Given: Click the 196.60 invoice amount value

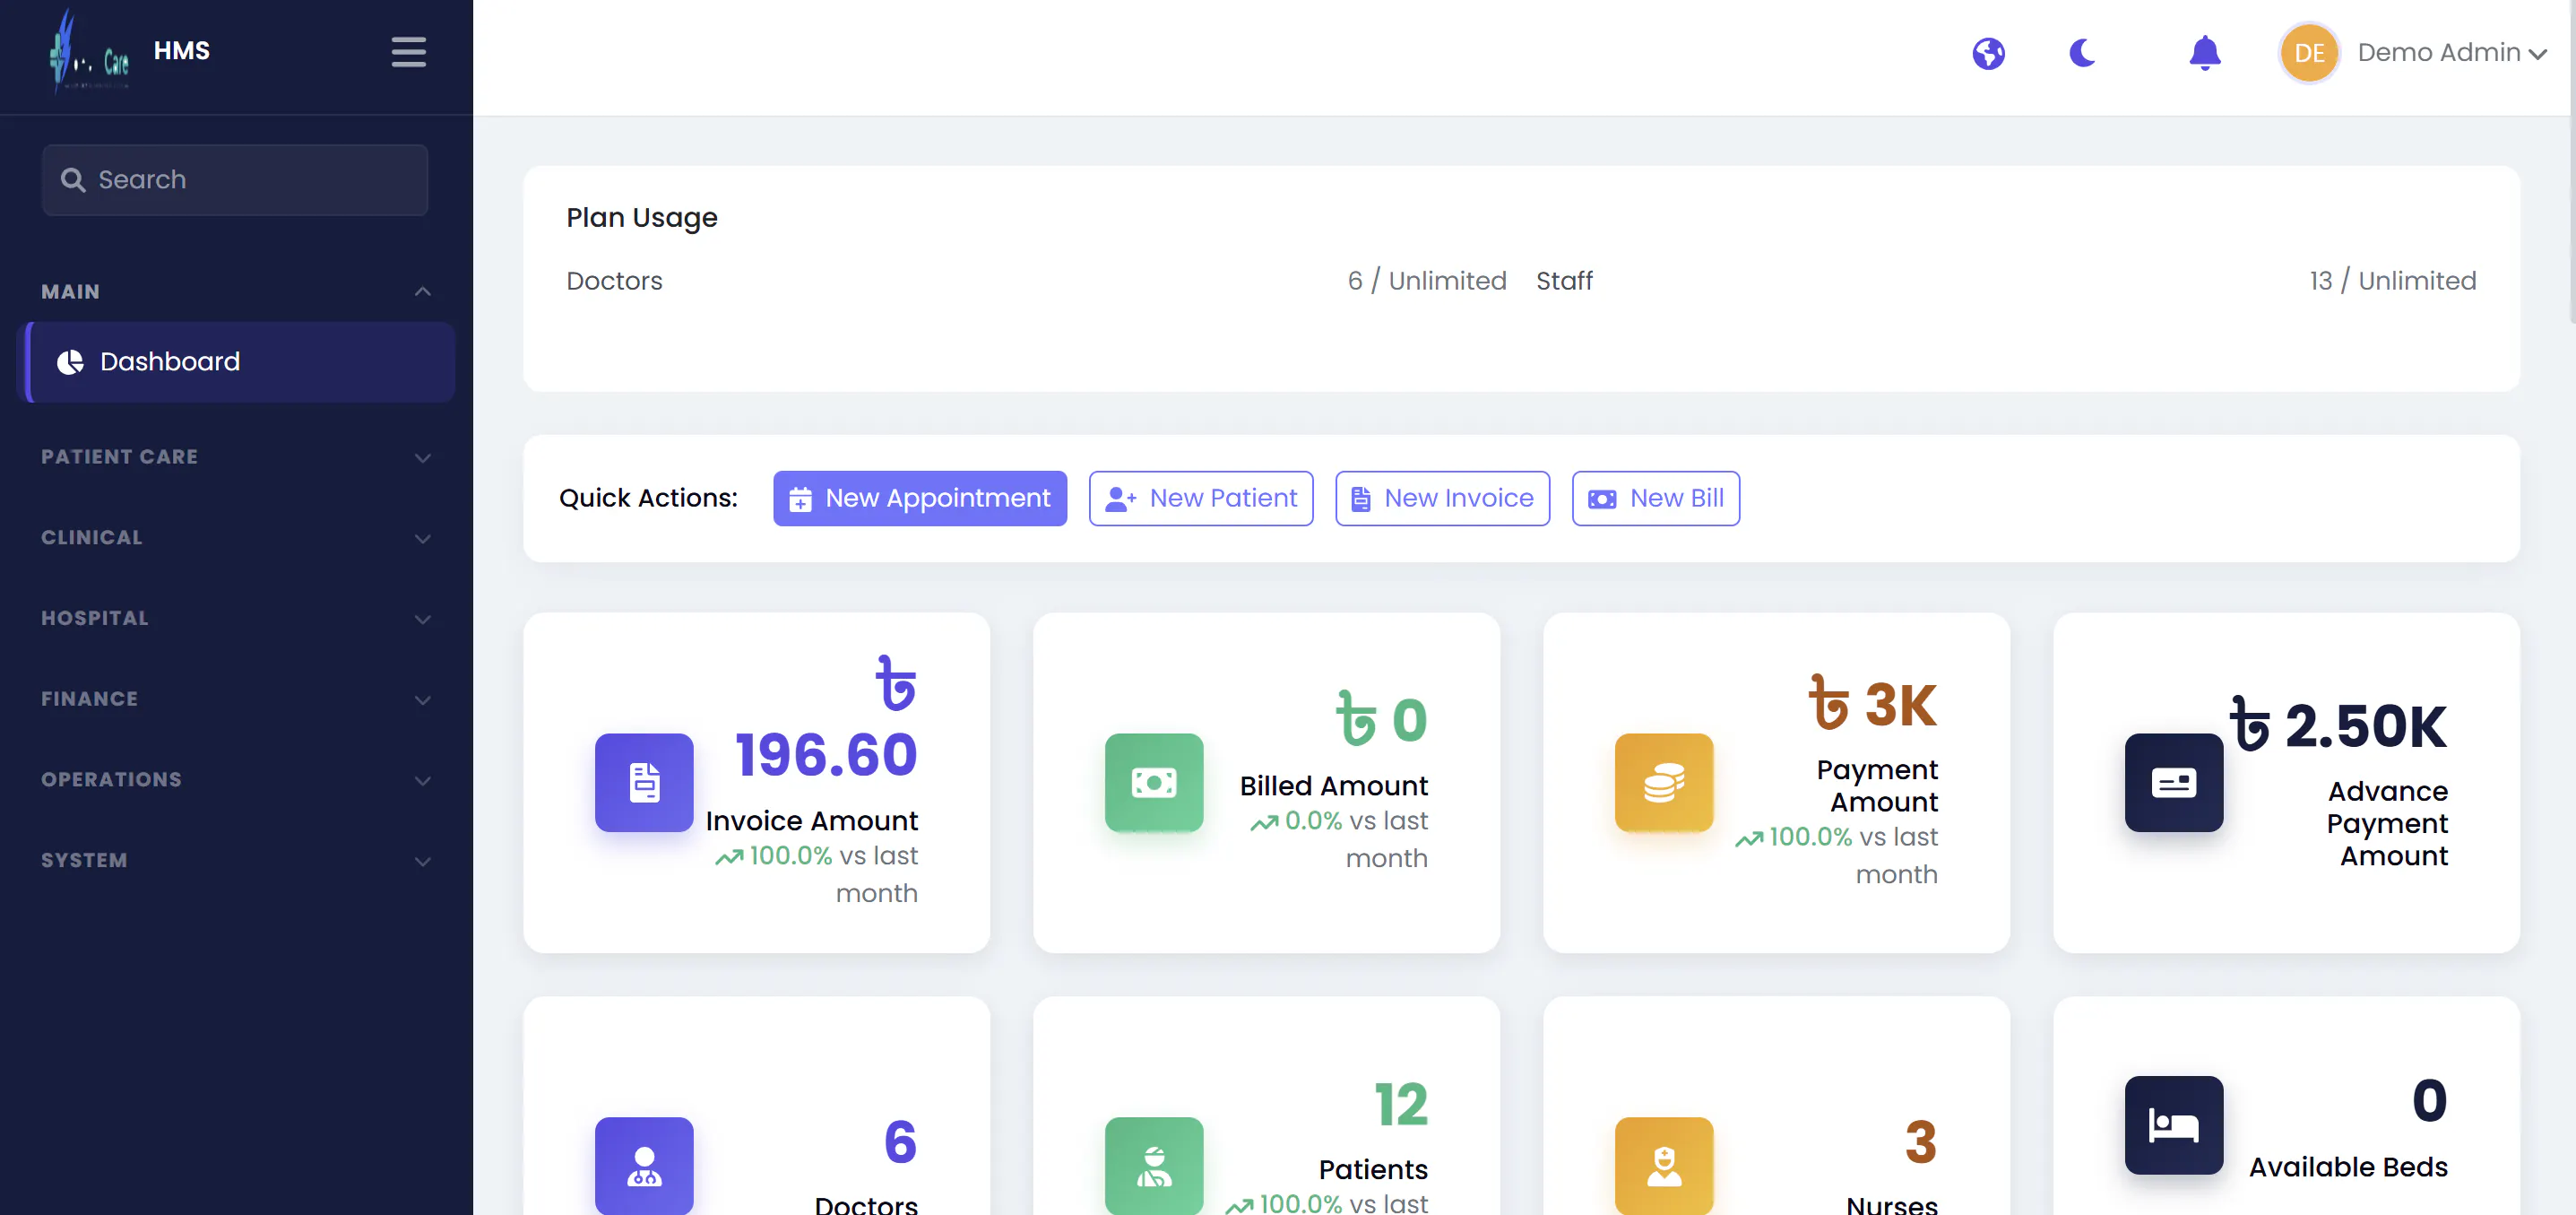Looking at the screenshot, I should (x=826, y=755).
